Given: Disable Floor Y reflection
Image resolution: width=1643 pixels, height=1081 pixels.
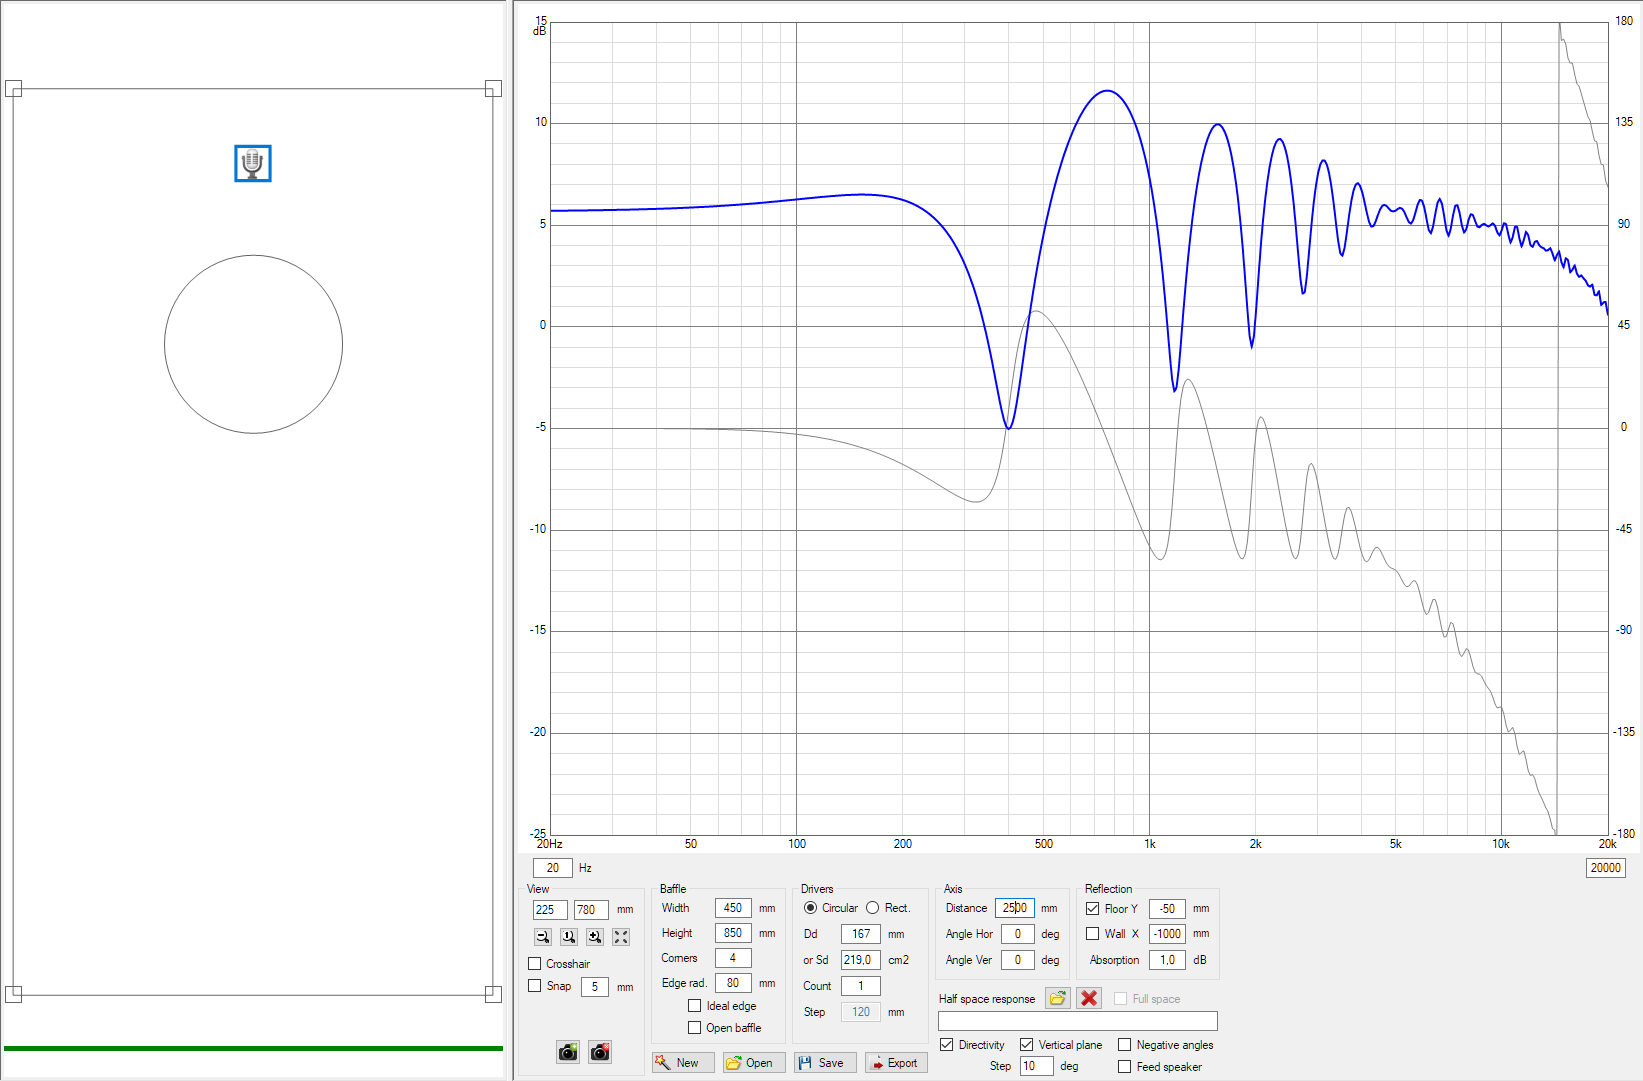Looking at the screenshot, I should tap(1092, 909).
